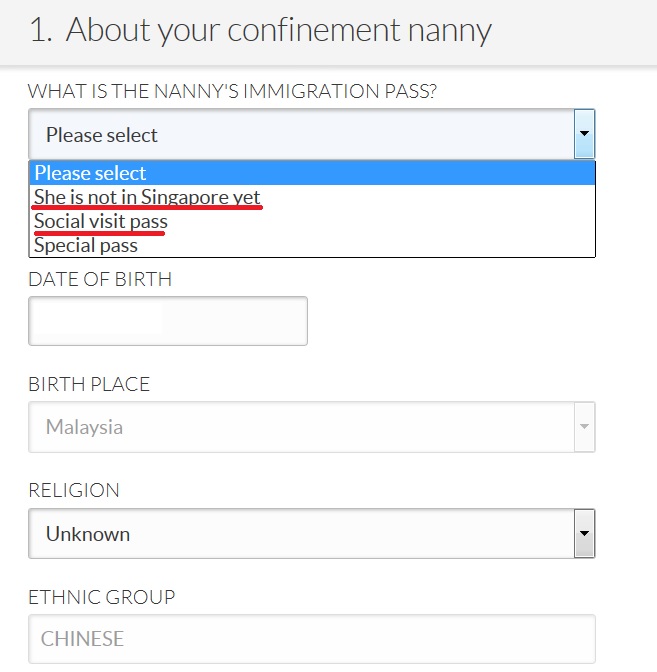Pick the 'Social visit pass' option
The width and height of the screenshot is (657, 672).
click(100, 220)
